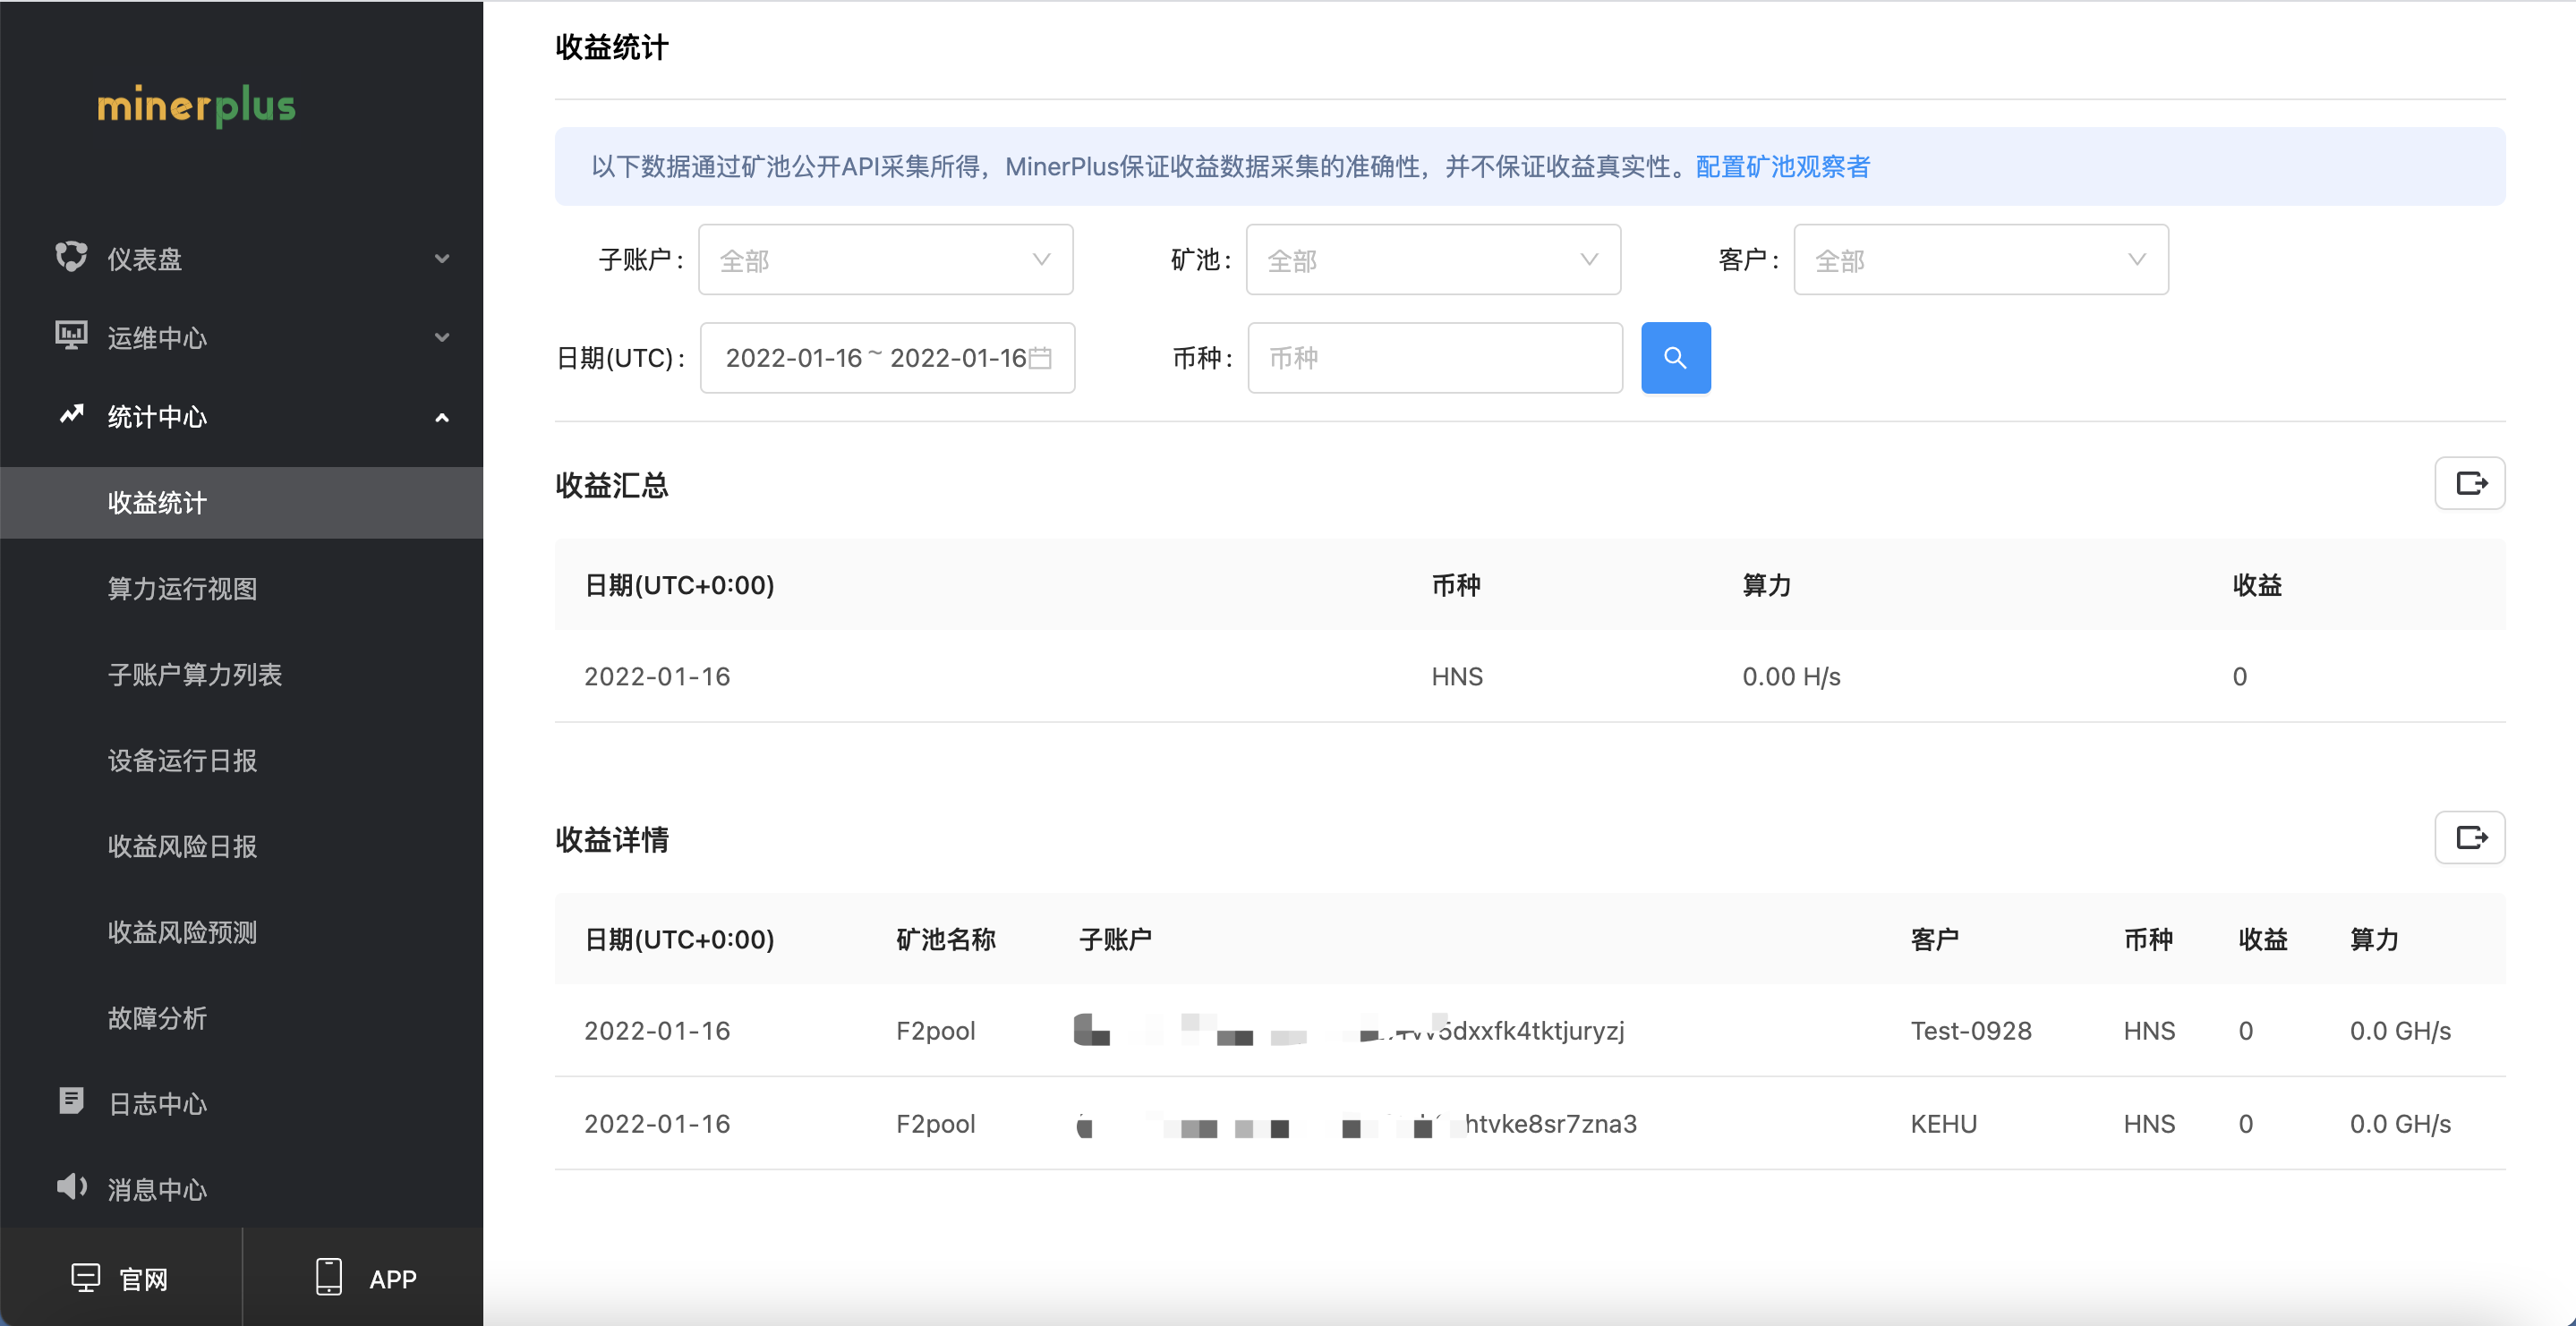
Task: Open 收益风险预测 page
Action: click(182, 933)
